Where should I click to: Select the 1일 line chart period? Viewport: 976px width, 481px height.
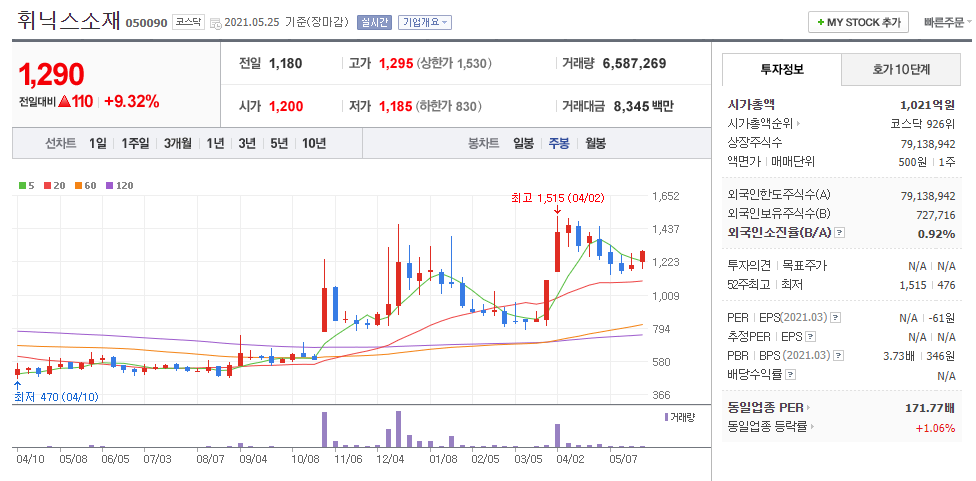click(98, 144)
